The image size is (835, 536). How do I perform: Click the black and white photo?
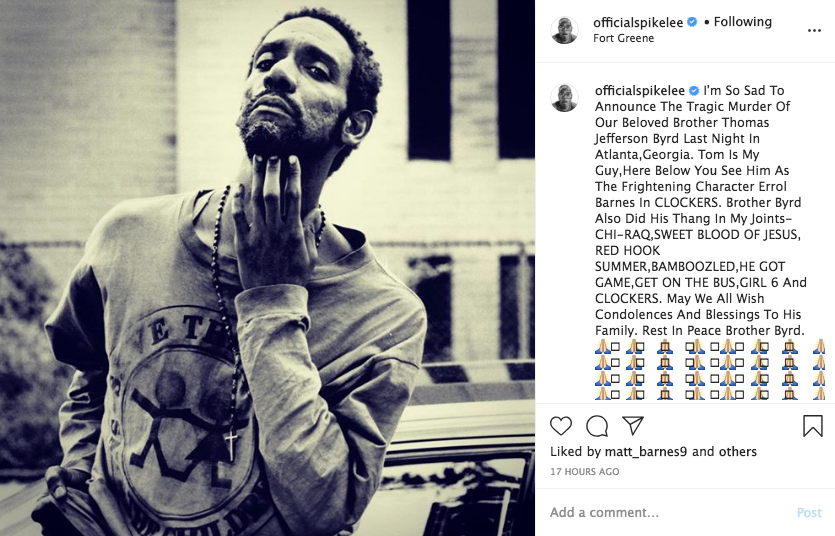click(x=267, y=268)
